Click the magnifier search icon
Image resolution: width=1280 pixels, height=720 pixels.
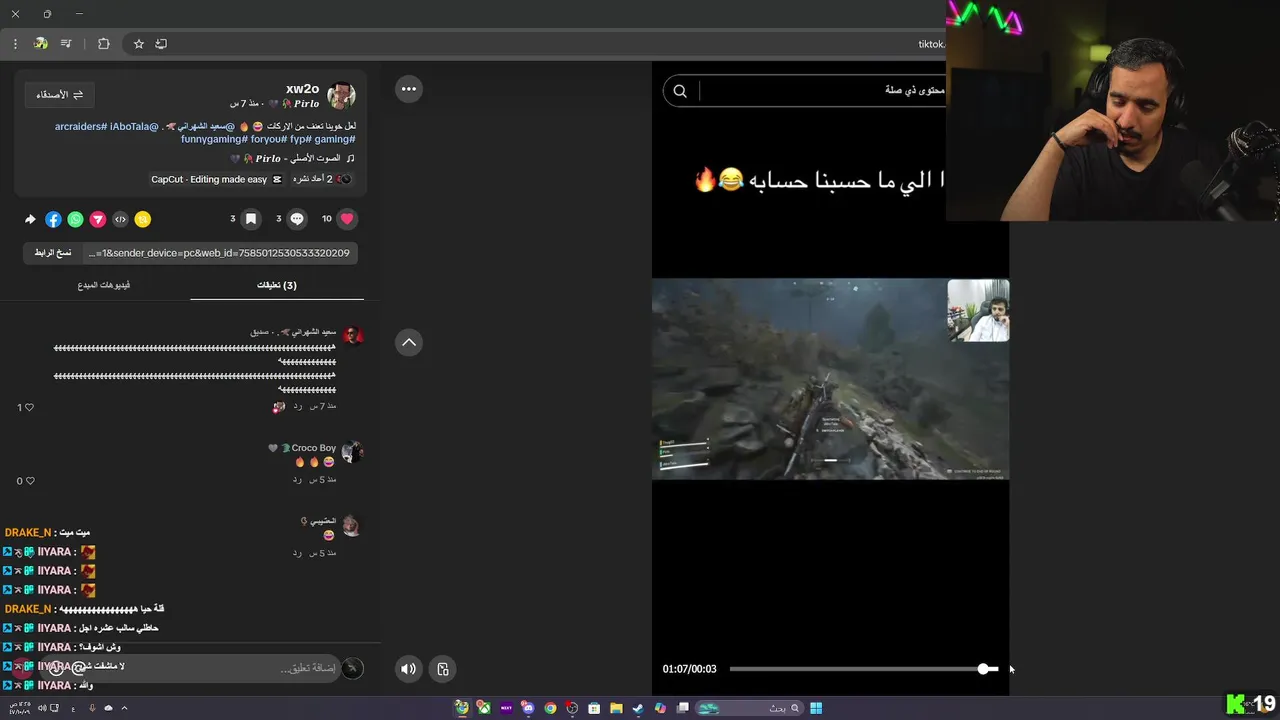680,91
